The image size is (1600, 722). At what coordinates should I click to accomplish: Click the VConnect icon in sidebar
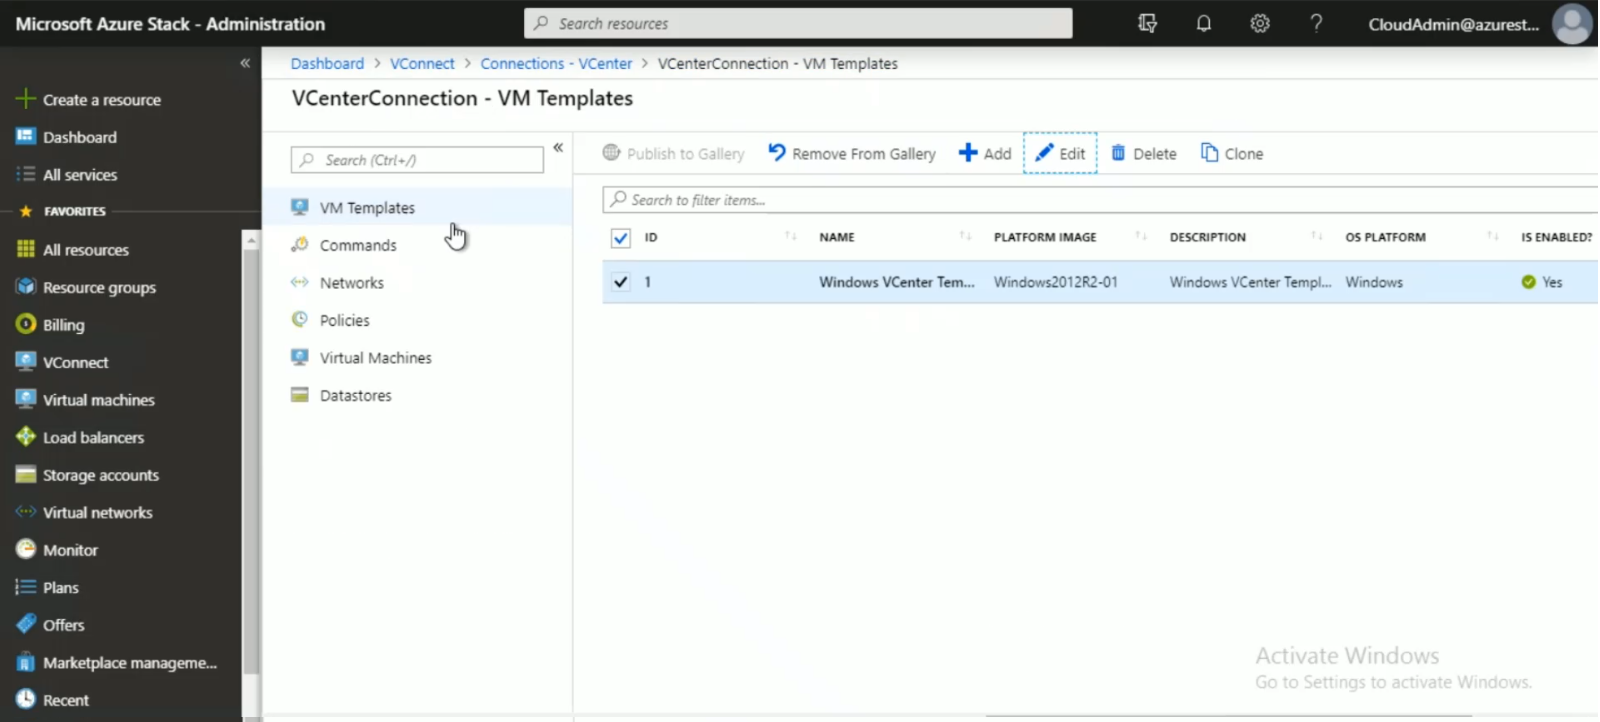pos(26,362)
